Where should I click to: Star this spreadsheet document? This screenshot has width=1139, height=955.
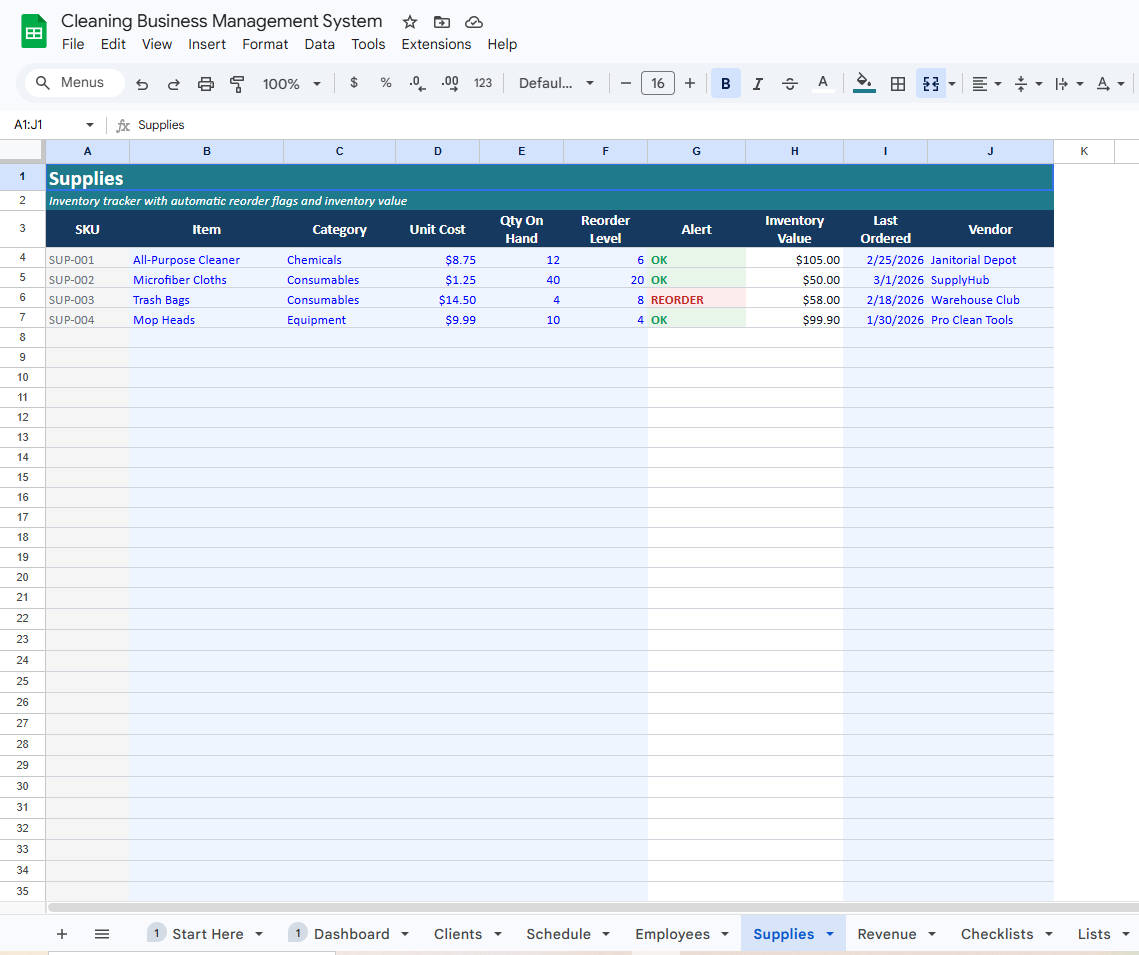pyautogui.click(x=410, y=22)
